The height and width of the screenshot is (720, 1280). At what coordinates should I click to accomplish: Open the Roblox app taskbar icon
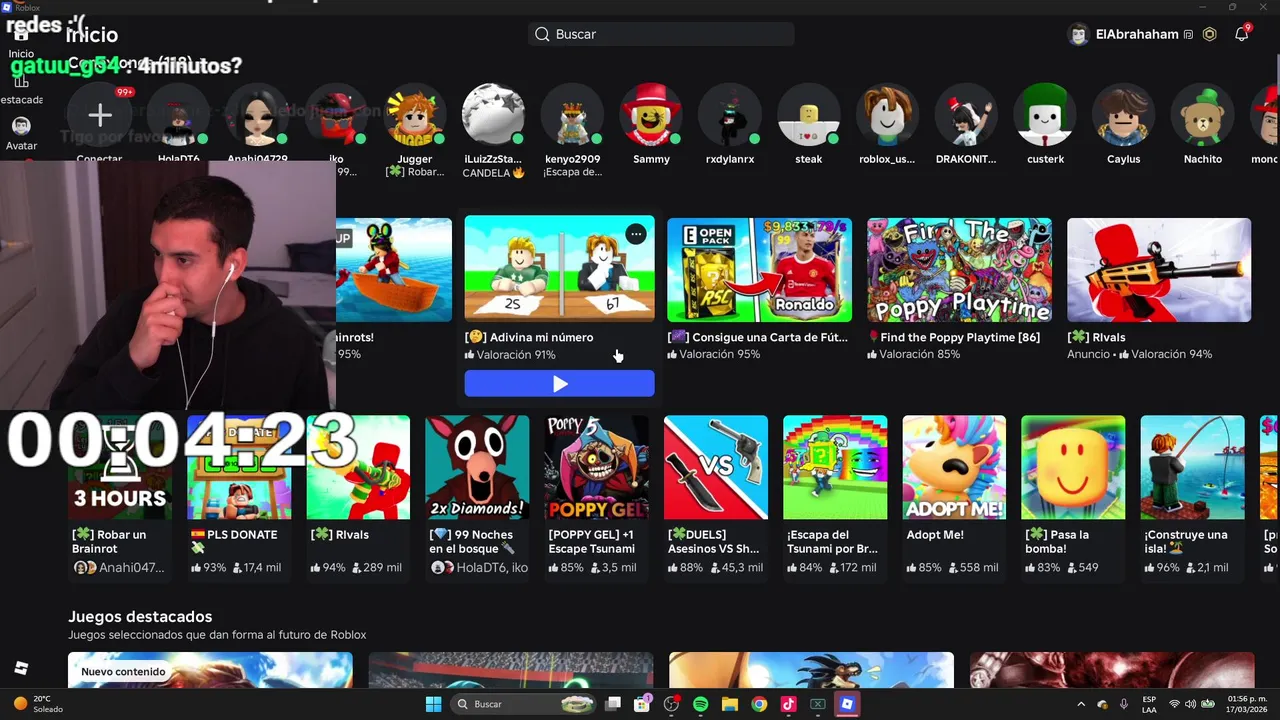pos(847,704)
